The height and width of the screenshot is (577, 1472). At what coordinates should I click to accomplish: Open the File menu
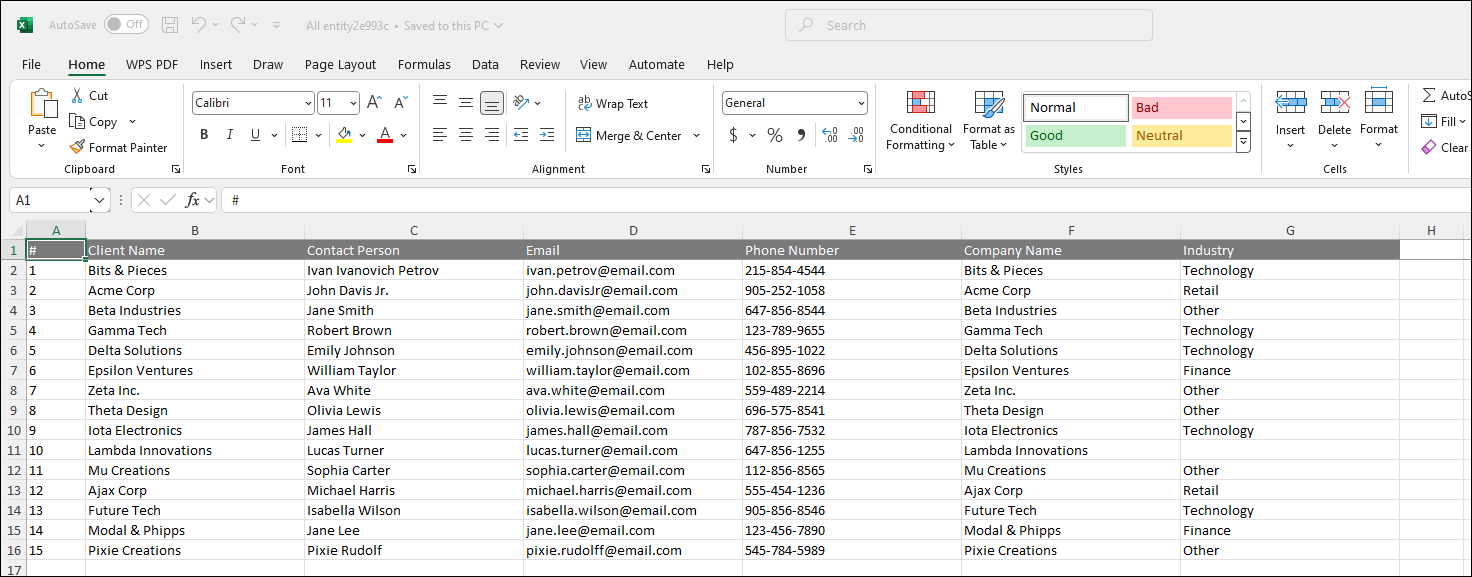(31, 64)
